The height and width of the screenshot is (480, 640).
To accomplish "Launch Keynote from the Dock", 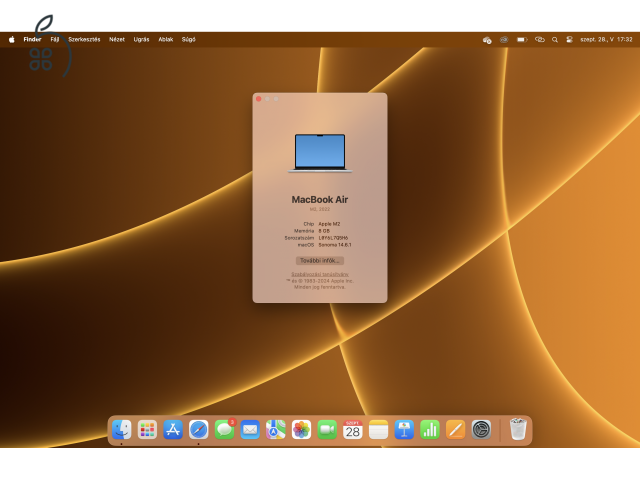I will click(404, 430).
